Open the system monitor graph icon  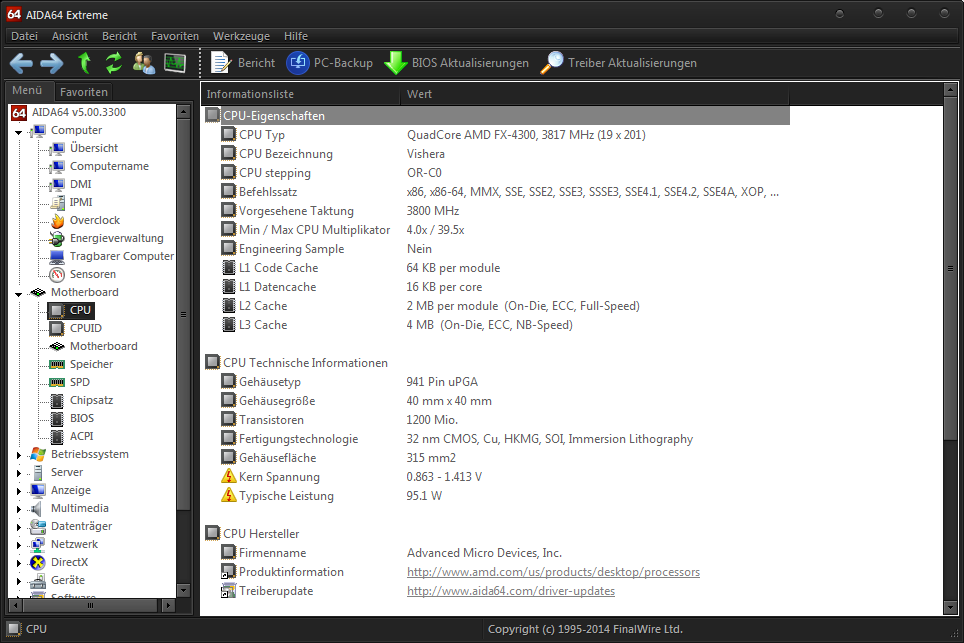[175, 63]
